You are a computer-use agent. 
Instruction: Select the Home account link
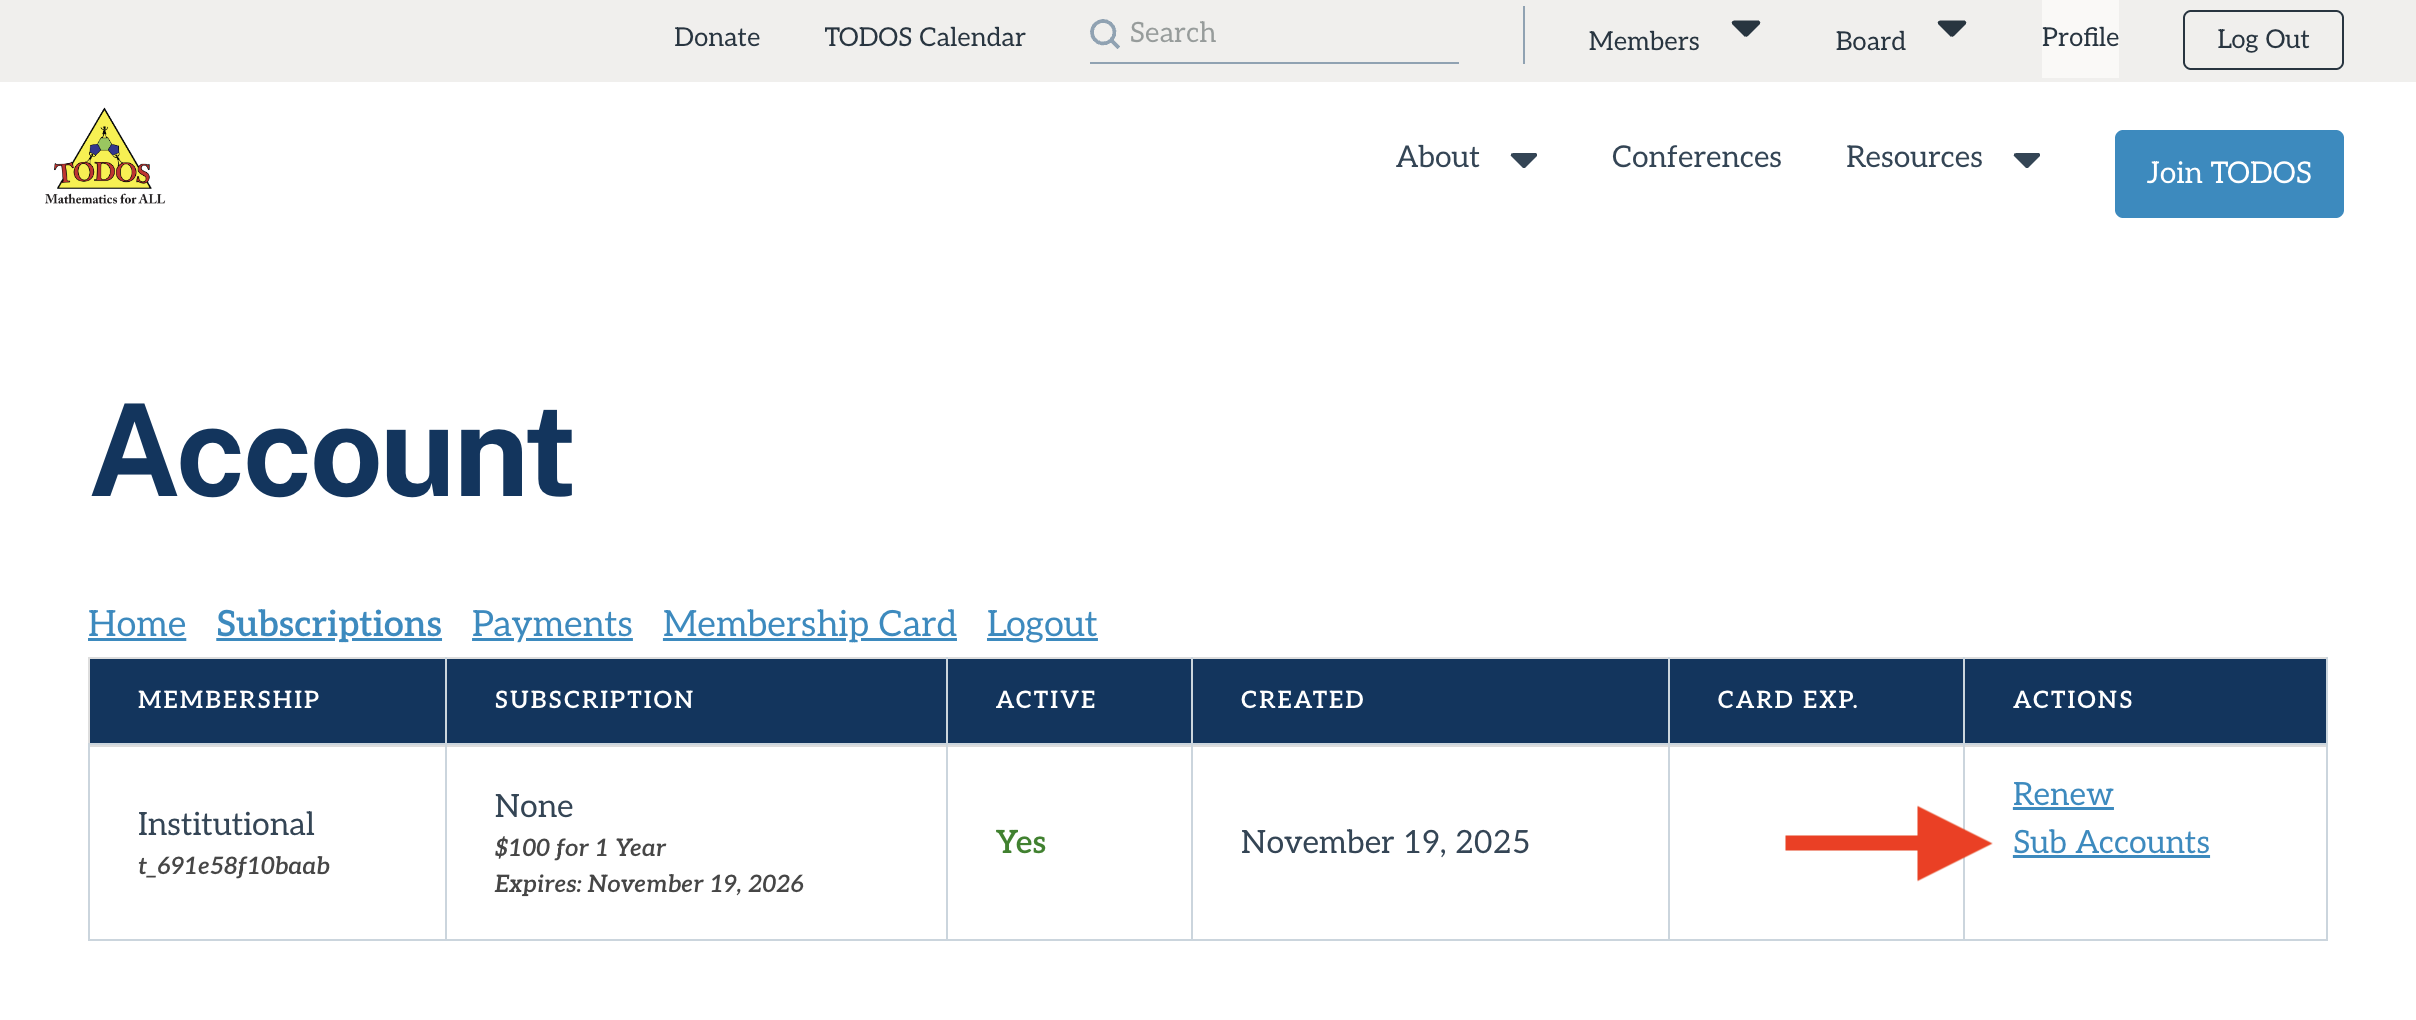point(136,623)
